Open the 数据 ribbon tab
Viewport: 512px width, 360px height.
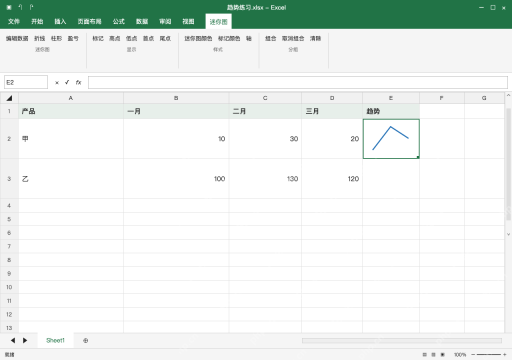point(142,22)
